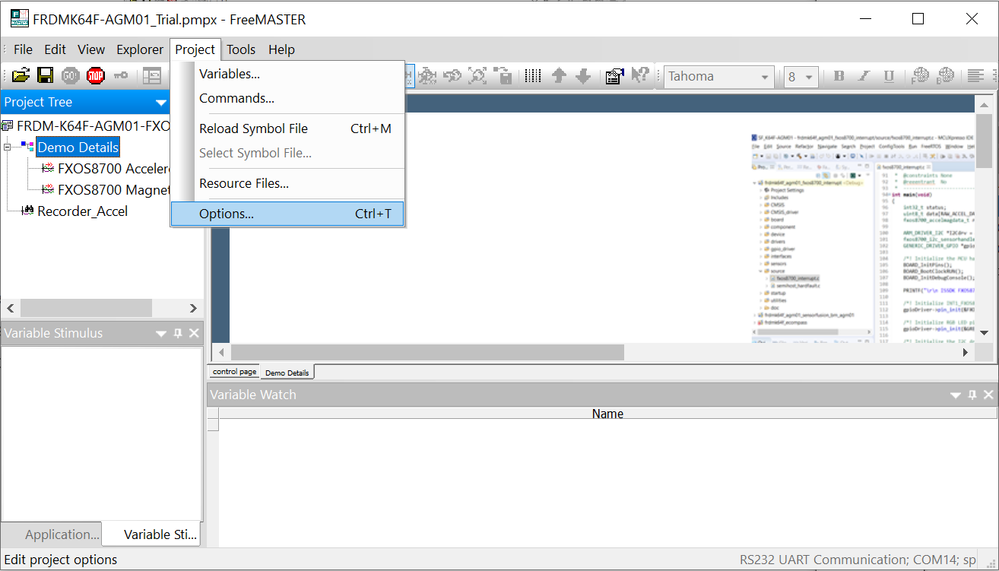Open the Help menu
Screen dimensions: 999x571
point(281,49)
